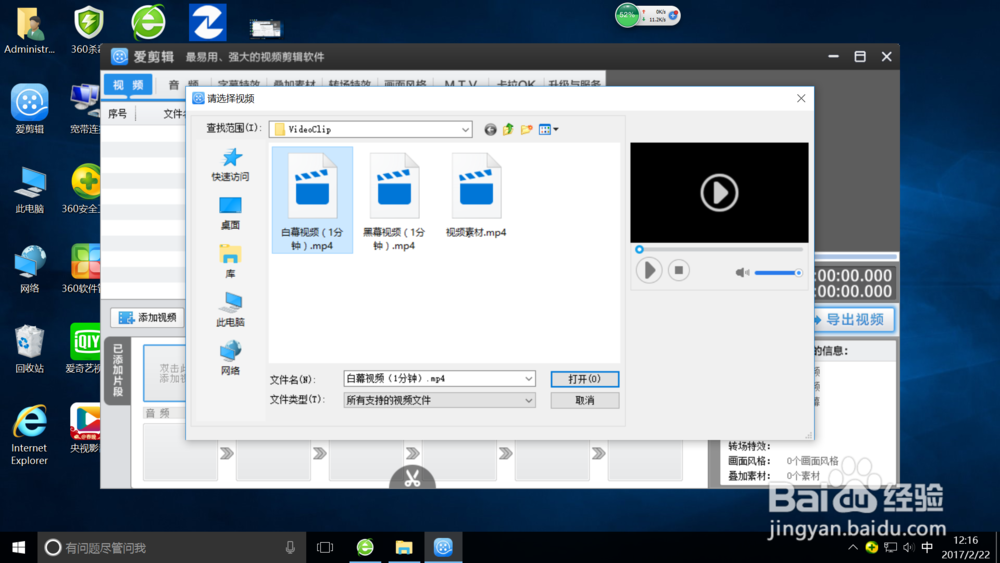Viewport: 1000px width, 563px height.
Task: Open the 爱奇艺 desktop icon
Action: click(85, 349)
